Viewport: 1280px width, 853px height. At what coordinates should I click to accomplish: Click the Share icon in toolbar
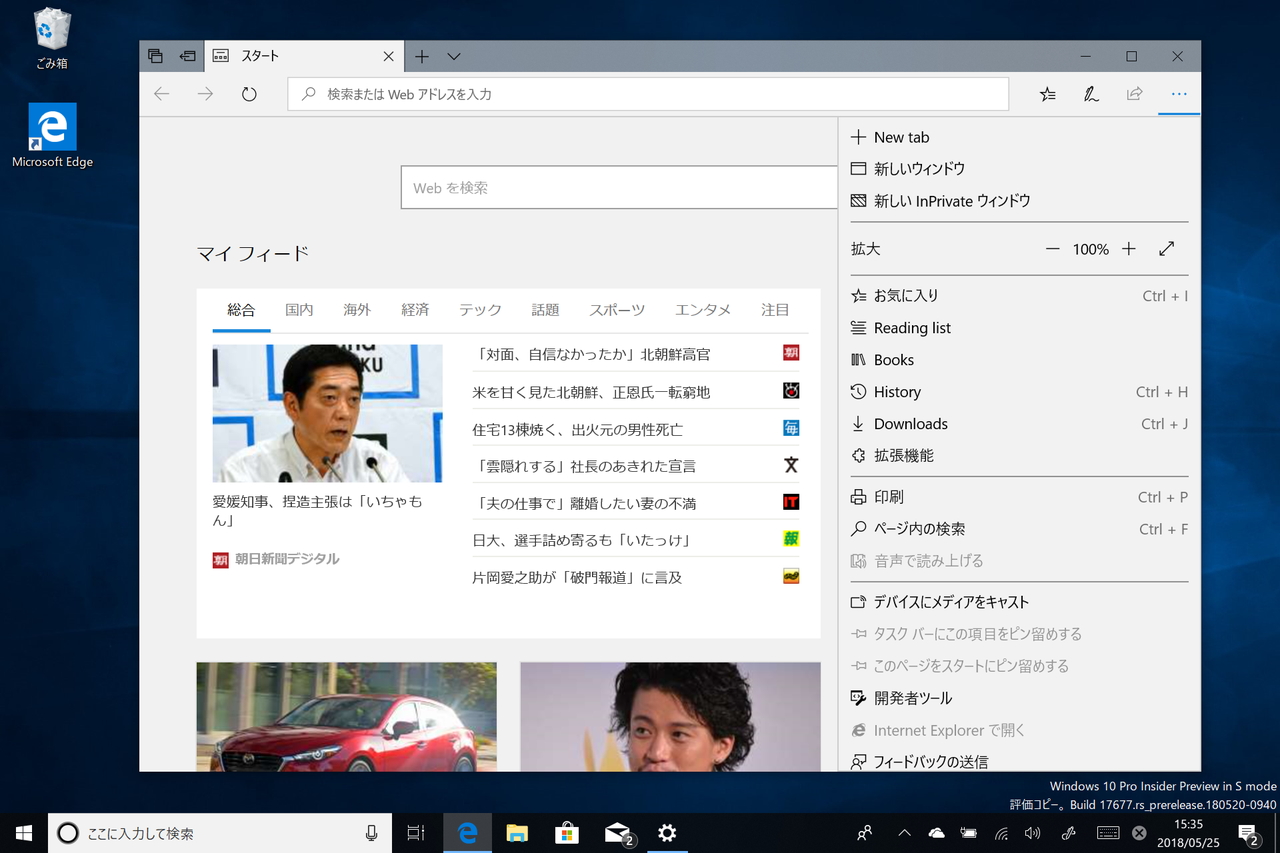(1134, 94)
